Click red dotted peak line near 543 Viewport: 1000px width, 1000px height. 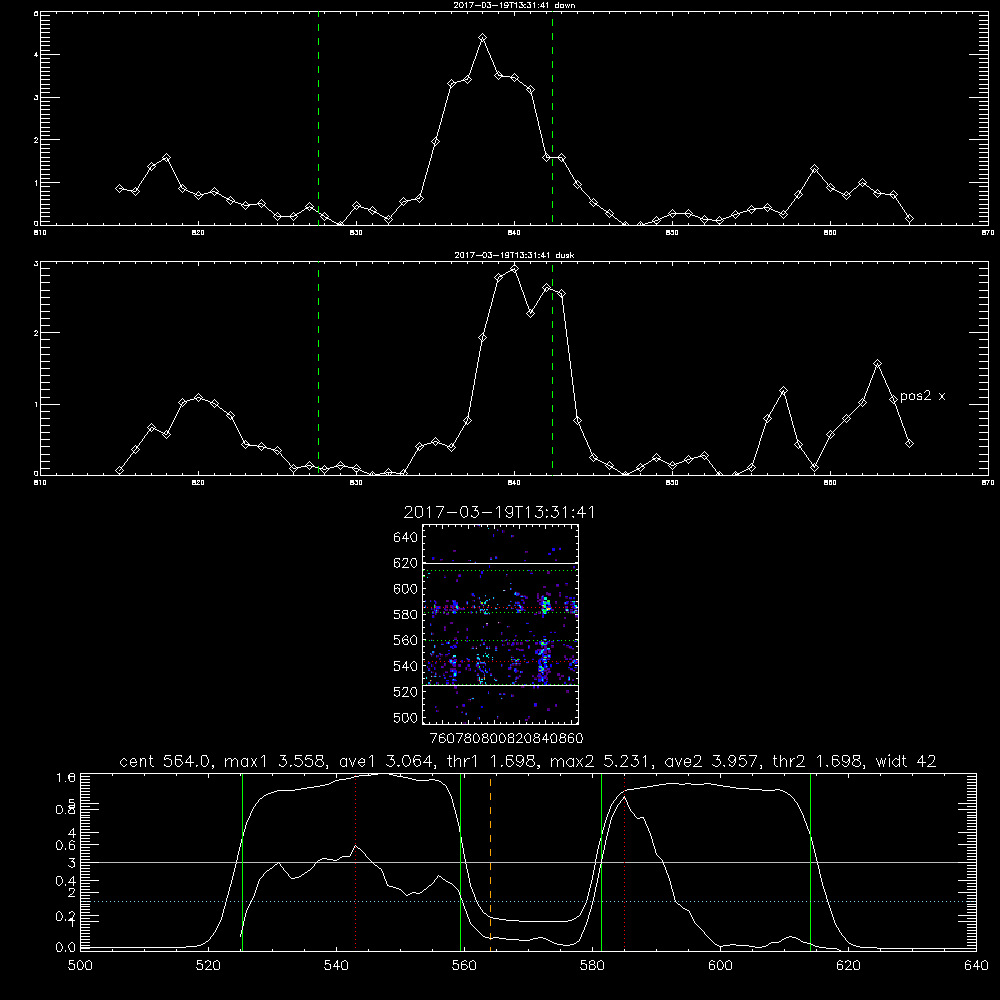356,861
